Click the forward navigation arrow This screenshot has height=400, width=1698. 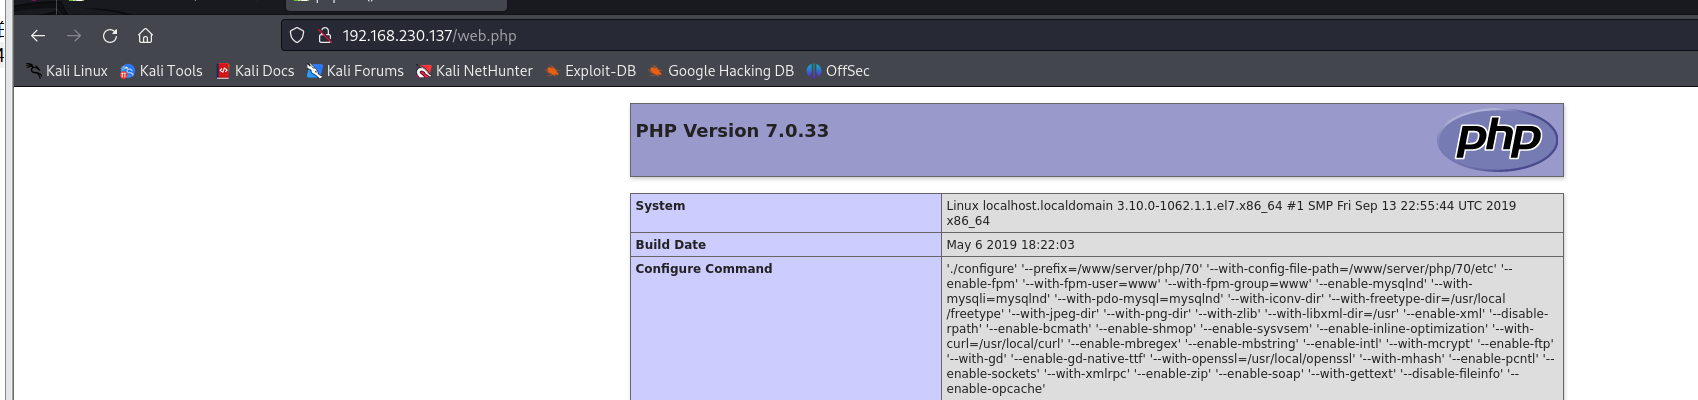[x=74, y=36]
